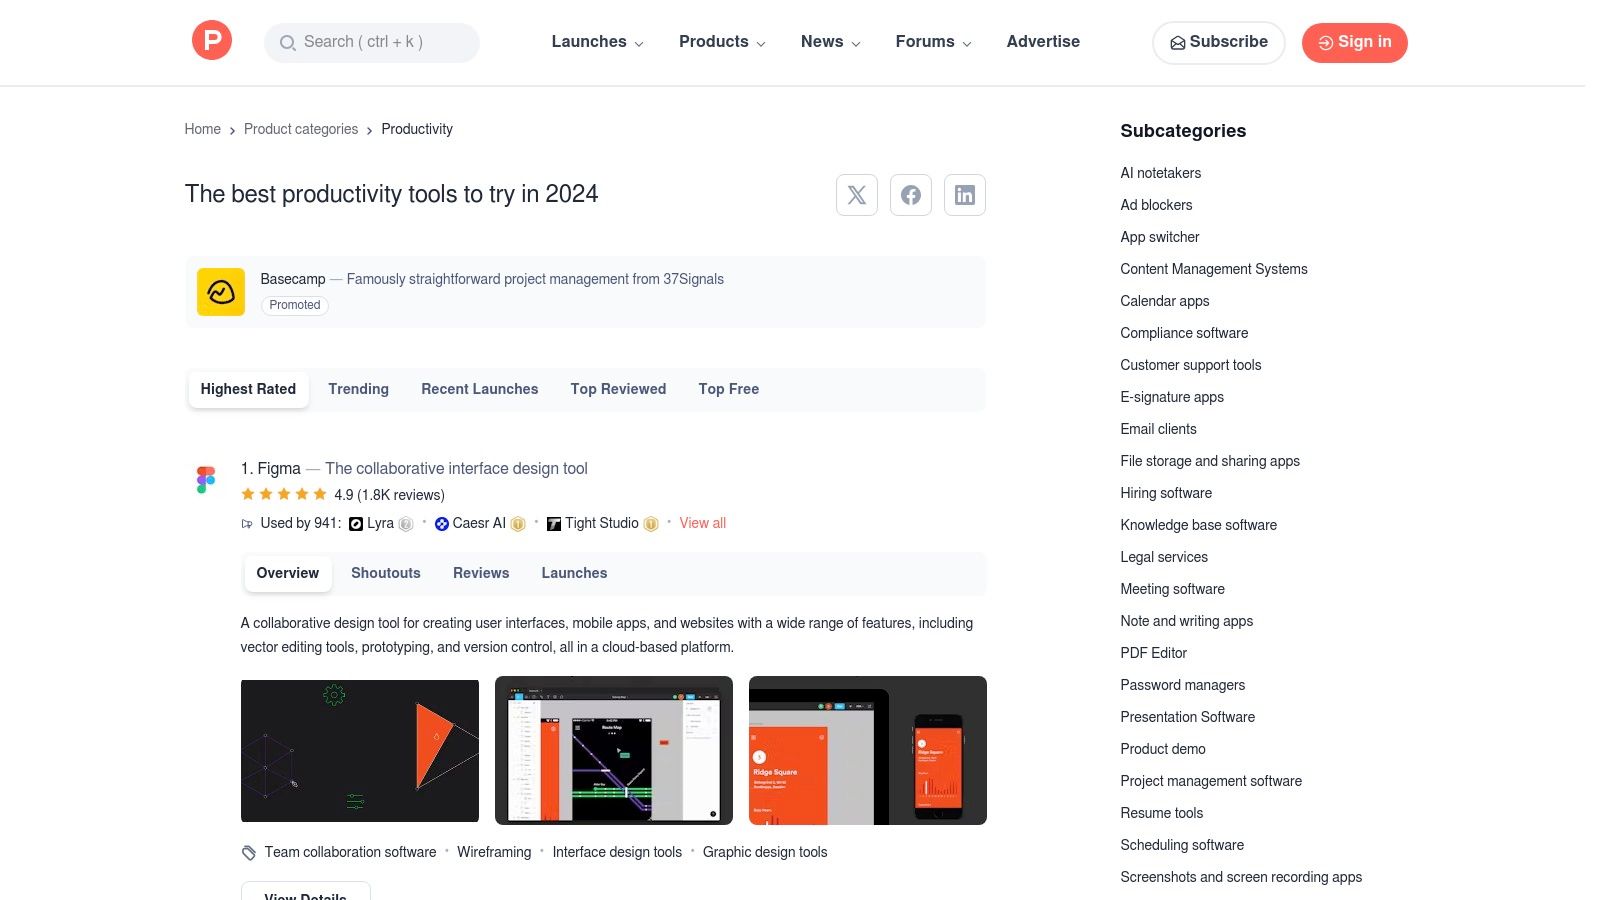Open the Forums dropdown menu

click(933, 42)
